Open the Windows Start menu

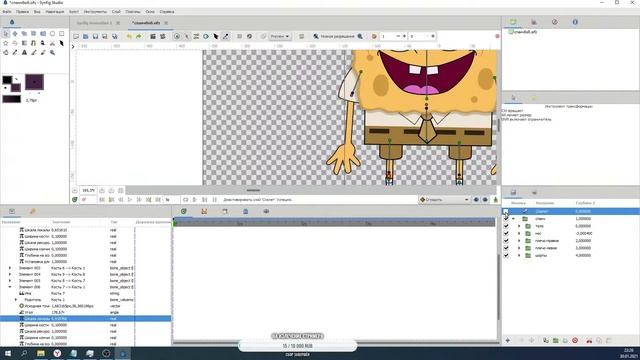tap(8, 353)
